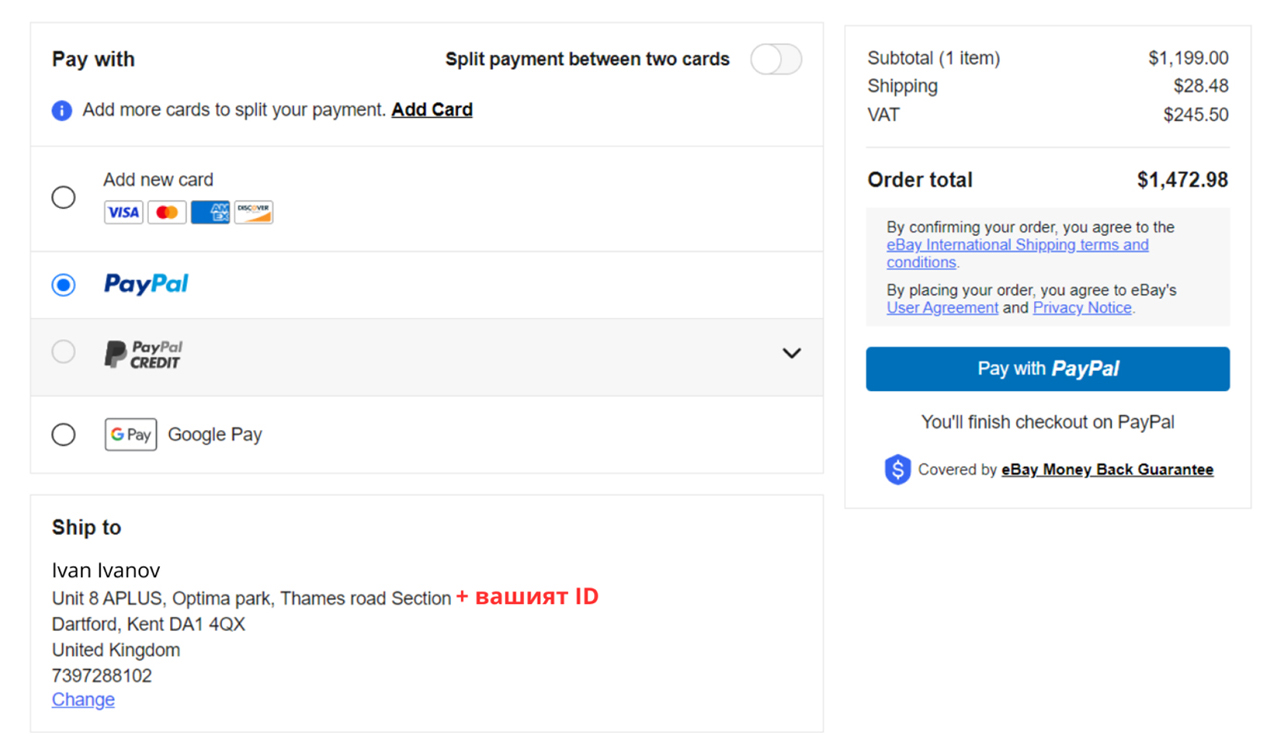Click the PayPal Credit logo
The width and height of the screenshot is (1281, 750).
click(x=144, y=354)
